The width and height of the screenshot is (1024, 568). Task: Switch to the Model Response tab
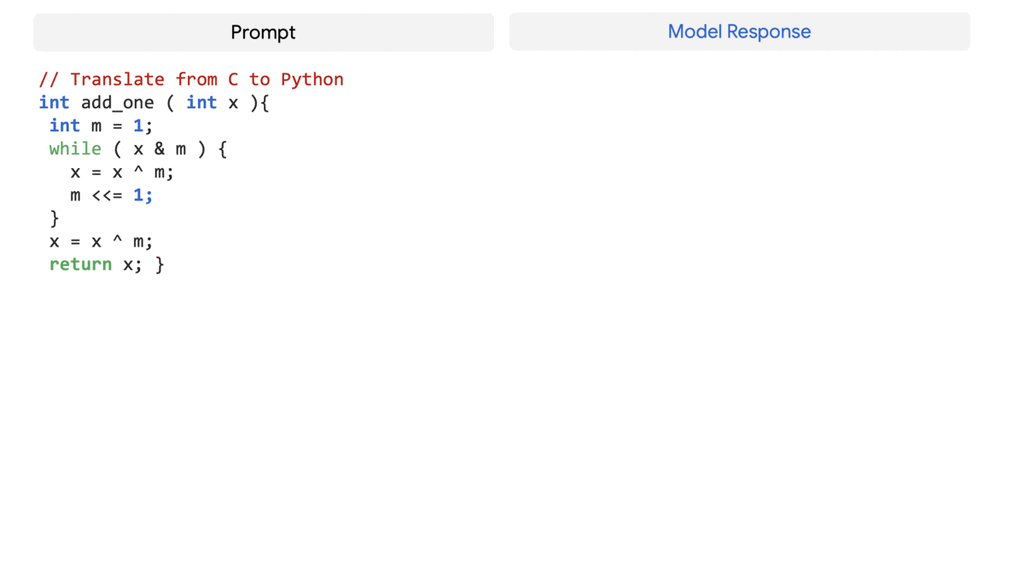(x=739, y=32)
